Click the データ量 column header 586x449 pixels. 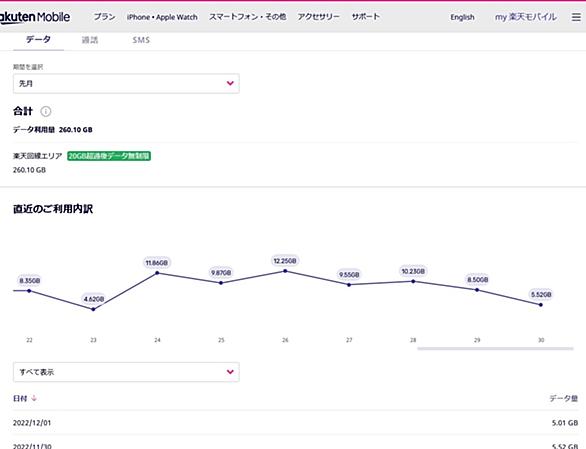point(564,399)
